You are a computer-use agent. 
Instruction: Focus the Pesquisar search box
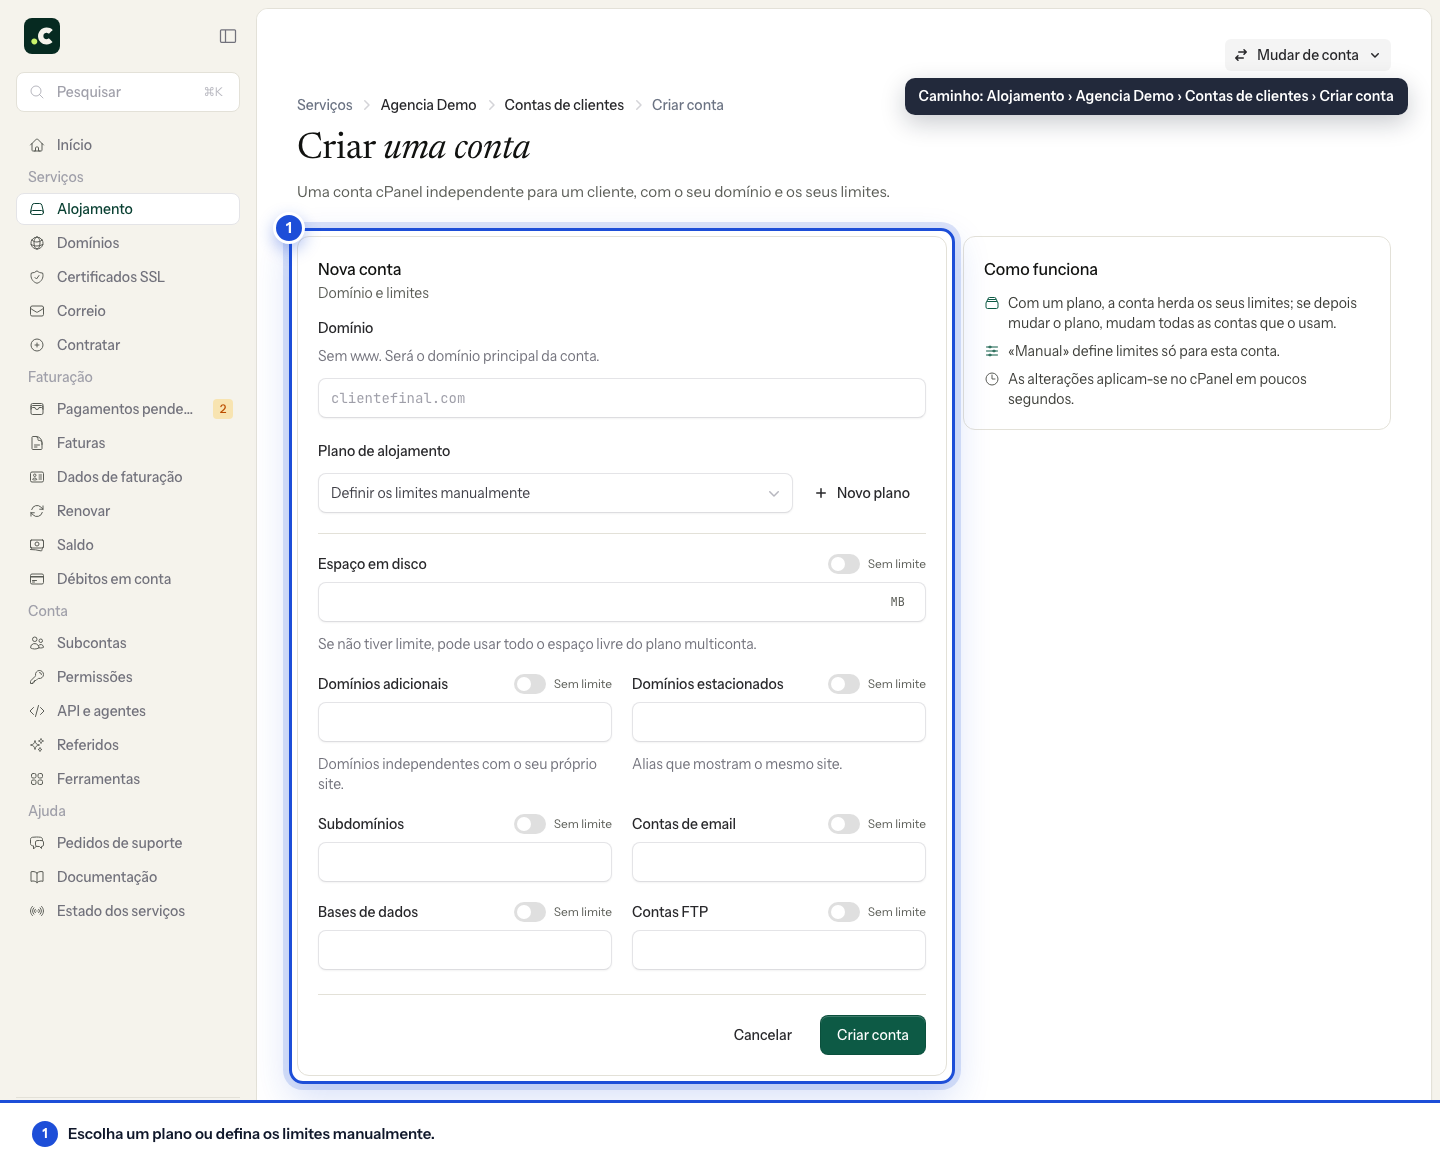(128, 92)
